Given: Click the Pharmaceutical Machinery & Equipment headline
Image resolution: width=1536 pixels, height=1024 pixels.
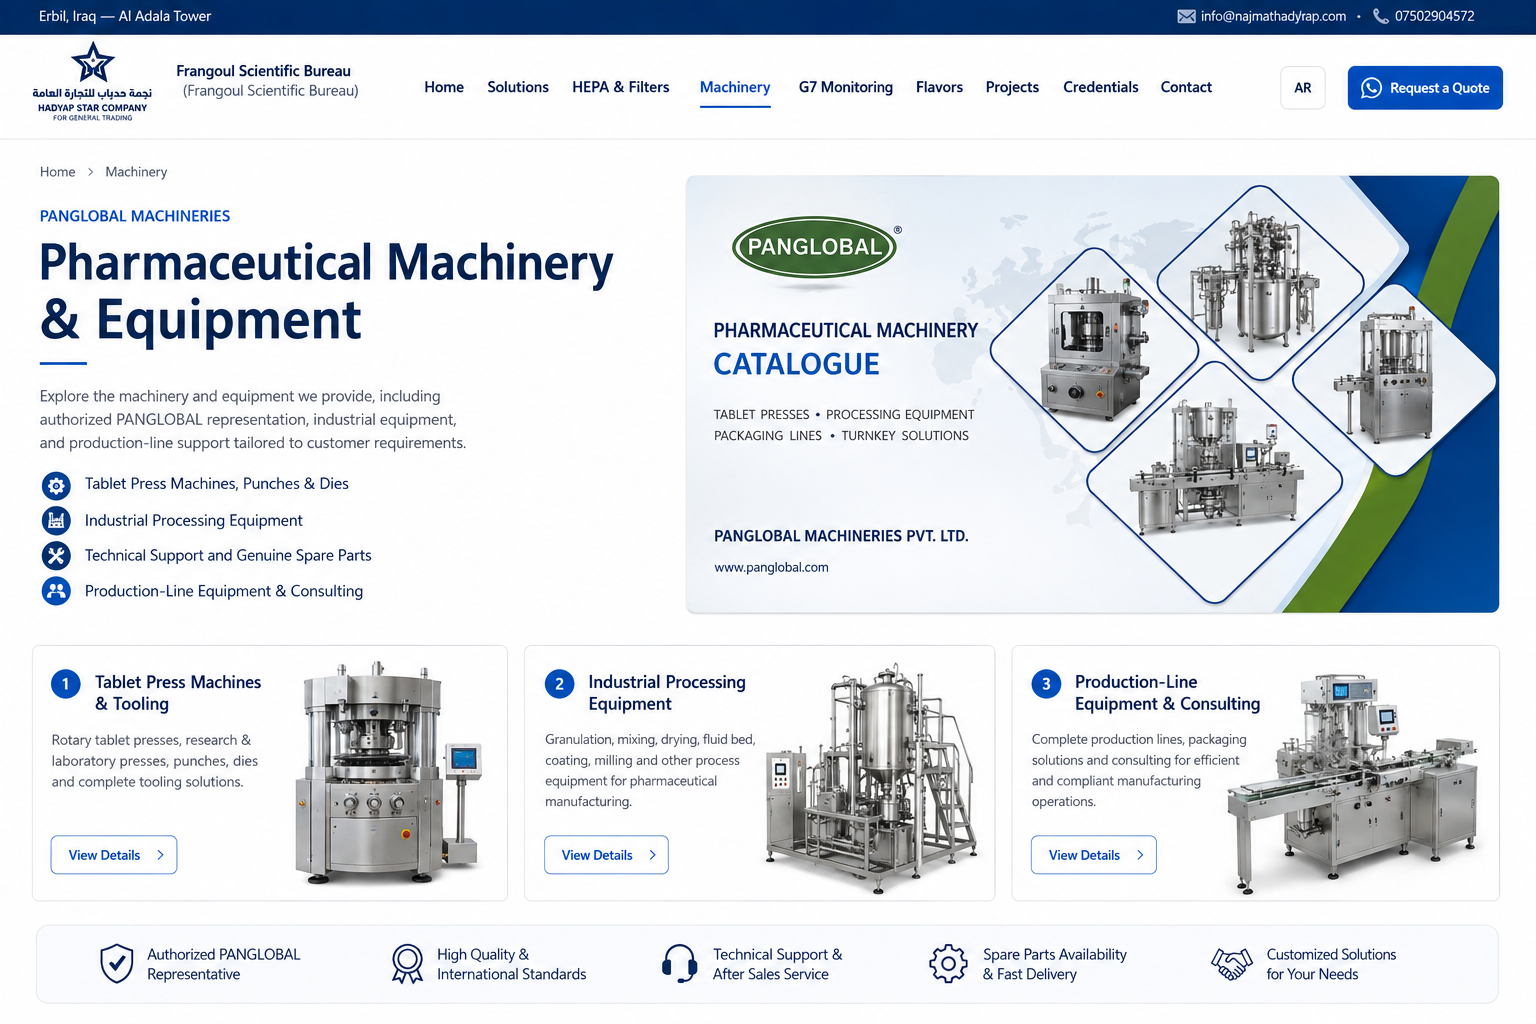Looking at the screenshot, I should pos(326,292).
